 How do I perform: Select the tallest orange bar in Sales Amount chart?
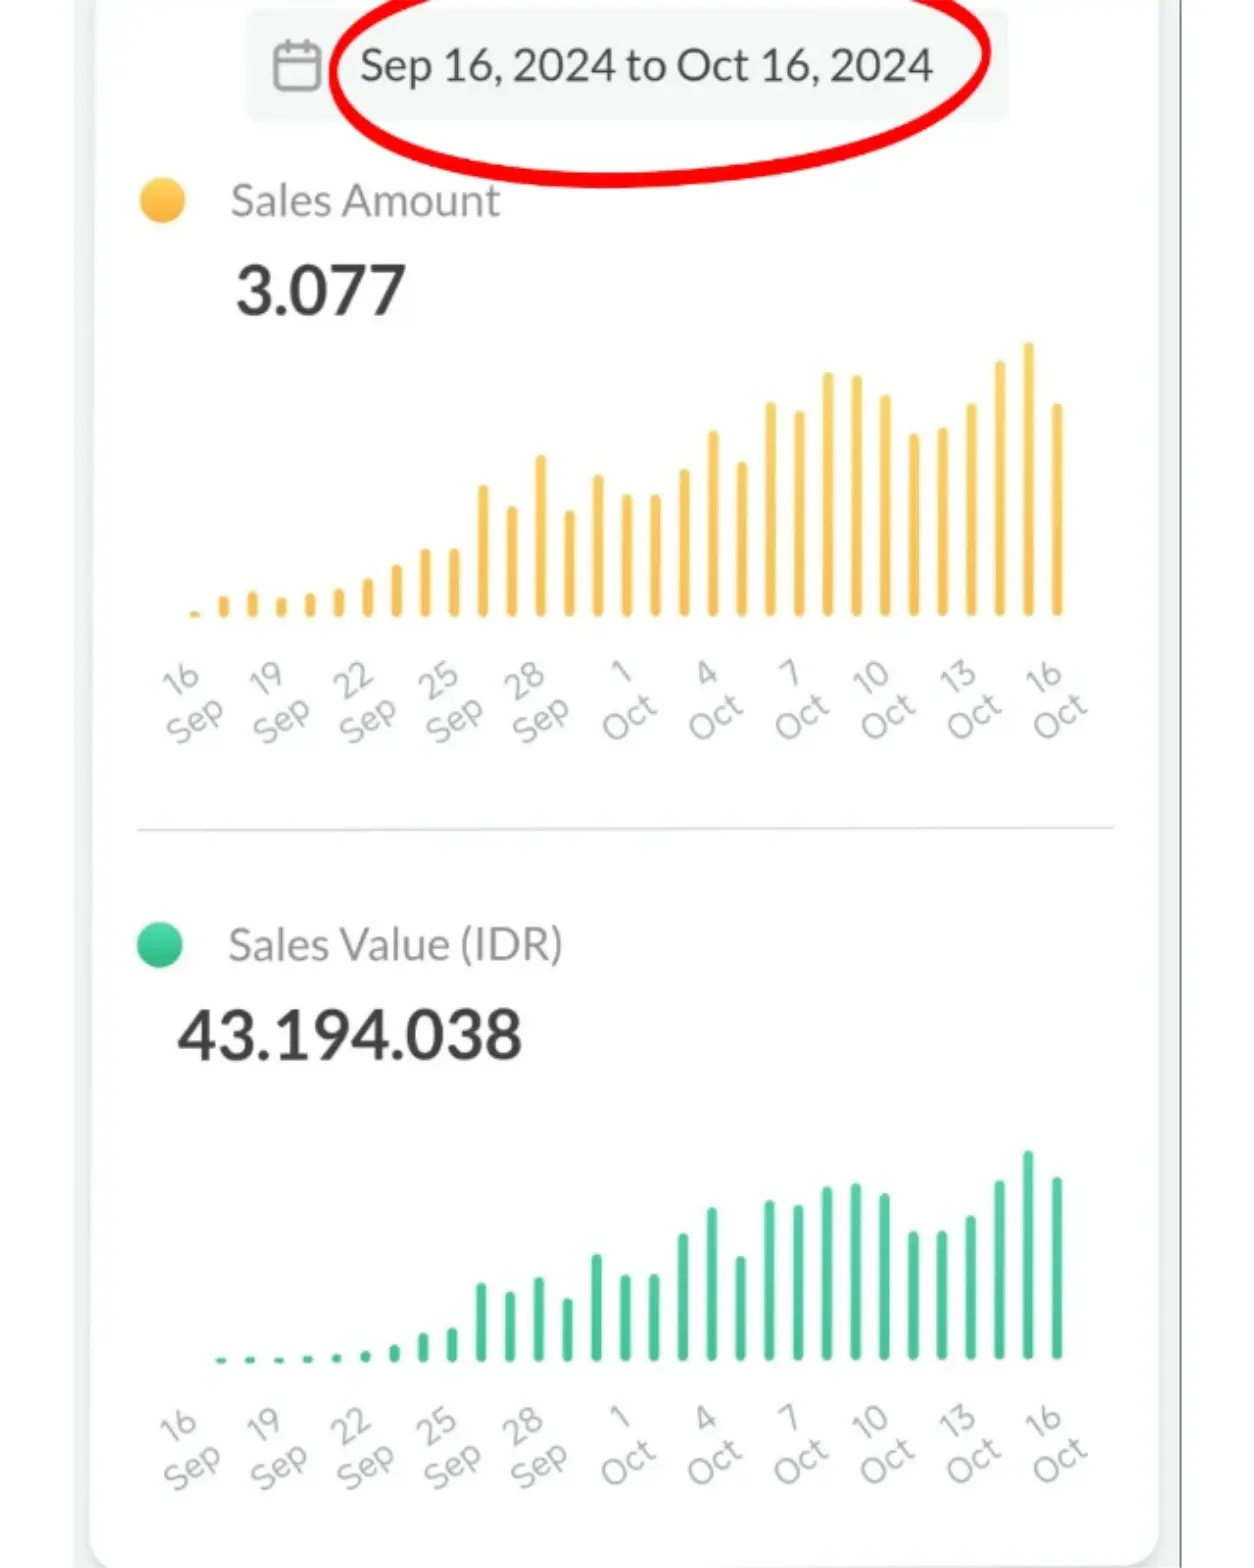coord(1028,480)
